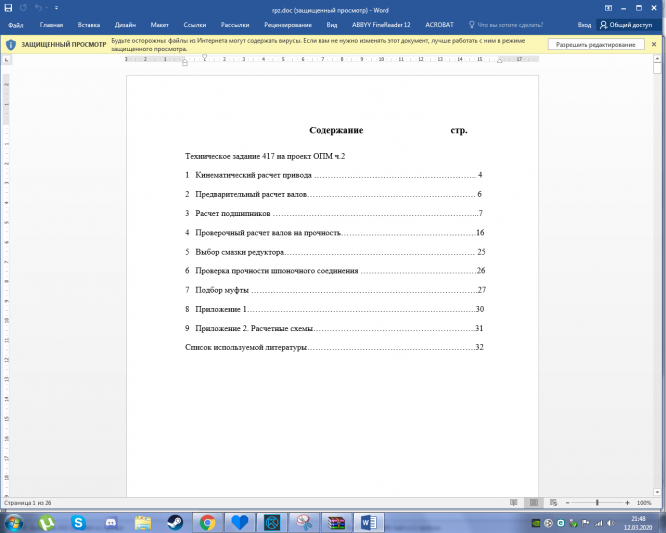Open Discord from the taskbar
The image size is (666, 533).
pos(110,522)
